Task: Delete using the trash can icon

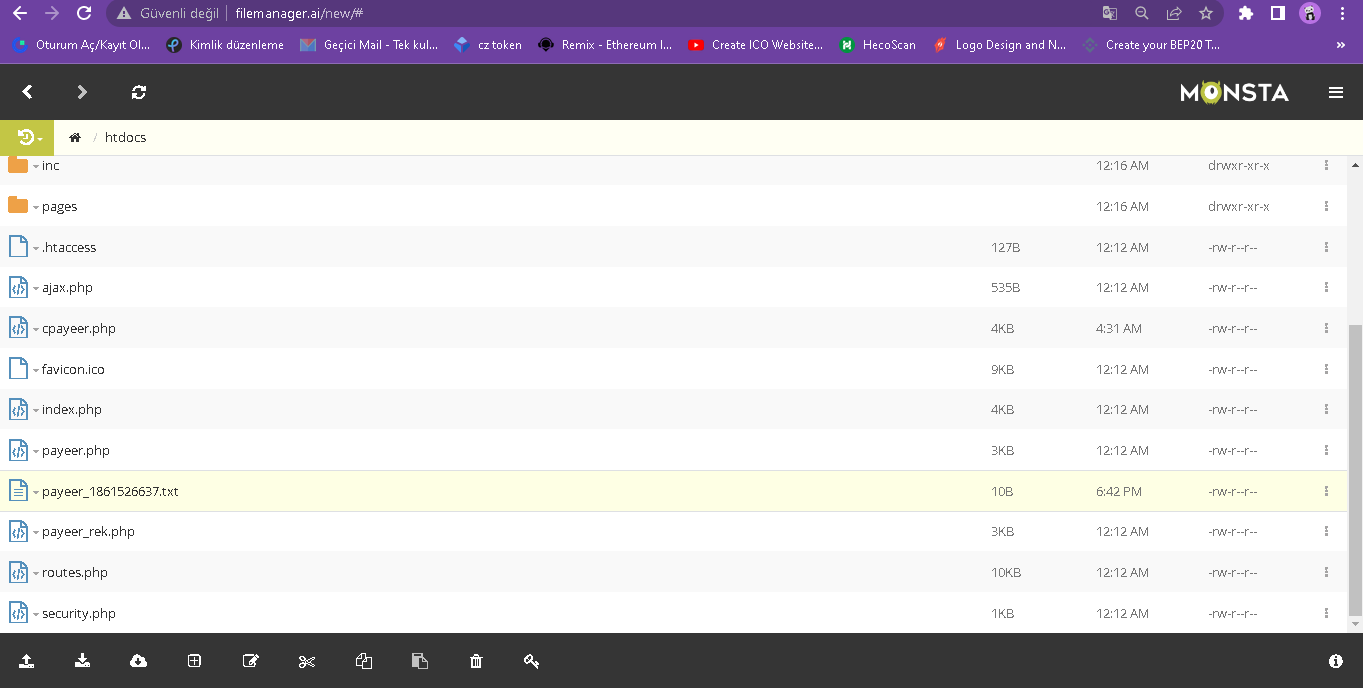Action: (476, 661)
